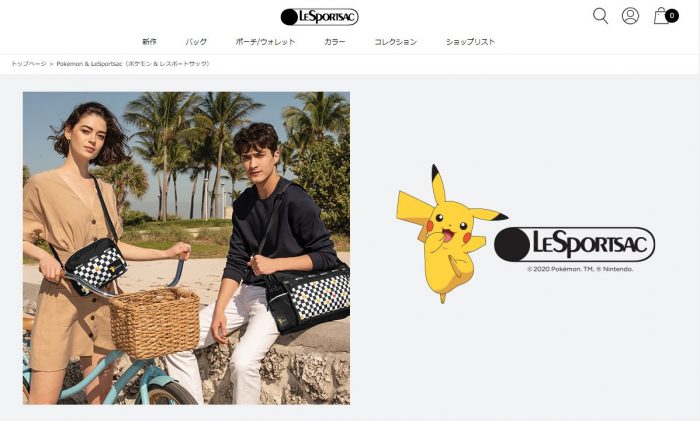
Task: Click the man's checkered messenger bag
Action: click(308, 297)
